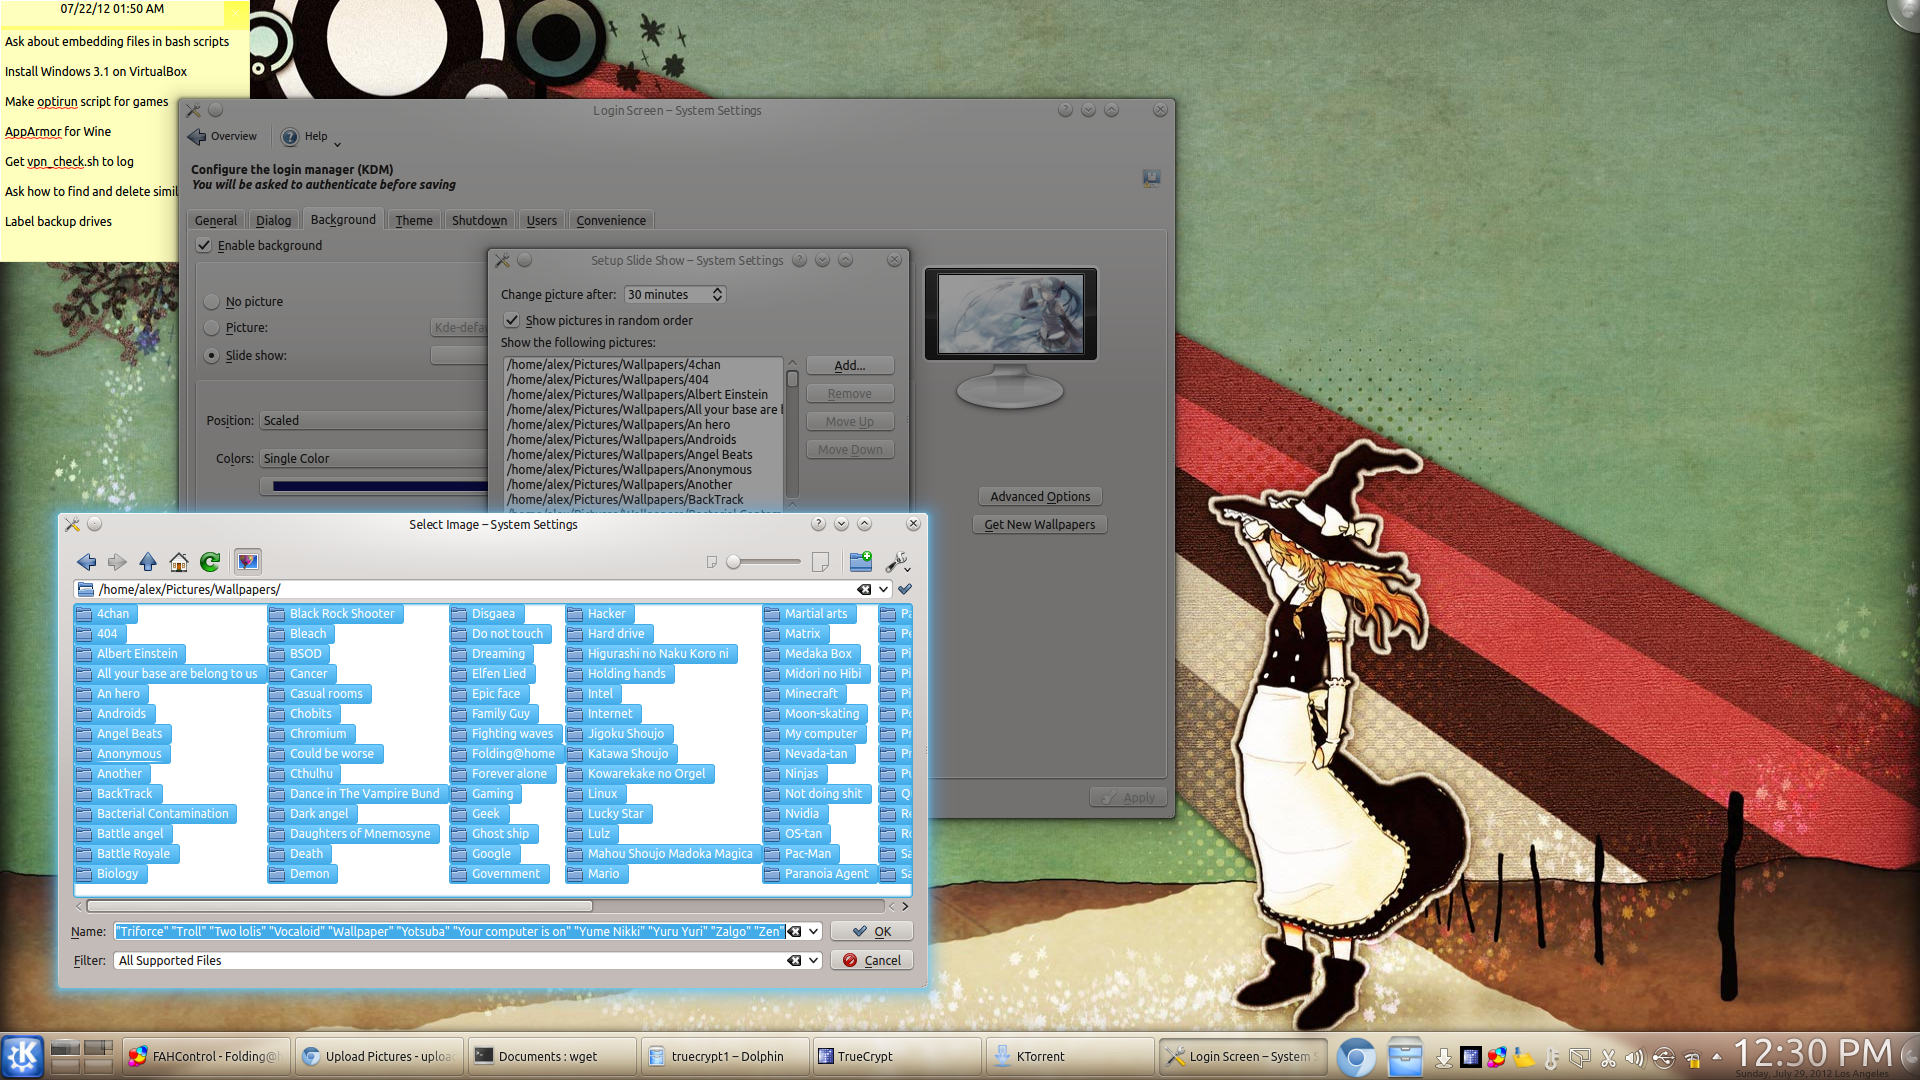Click the horizontal scrollbar in file list
This screenshot has width=1920, height=1080.
(x=340, y=907)
